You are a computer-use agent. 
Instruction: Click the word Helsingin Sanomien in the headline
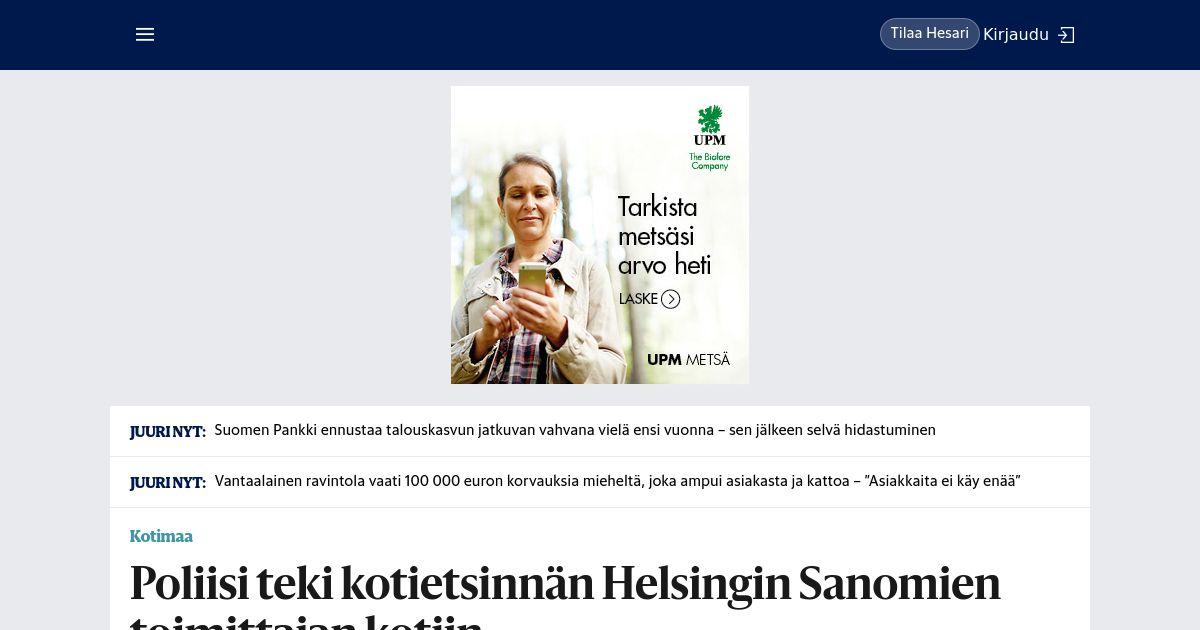pyautogui.click(x=800, y=584)
